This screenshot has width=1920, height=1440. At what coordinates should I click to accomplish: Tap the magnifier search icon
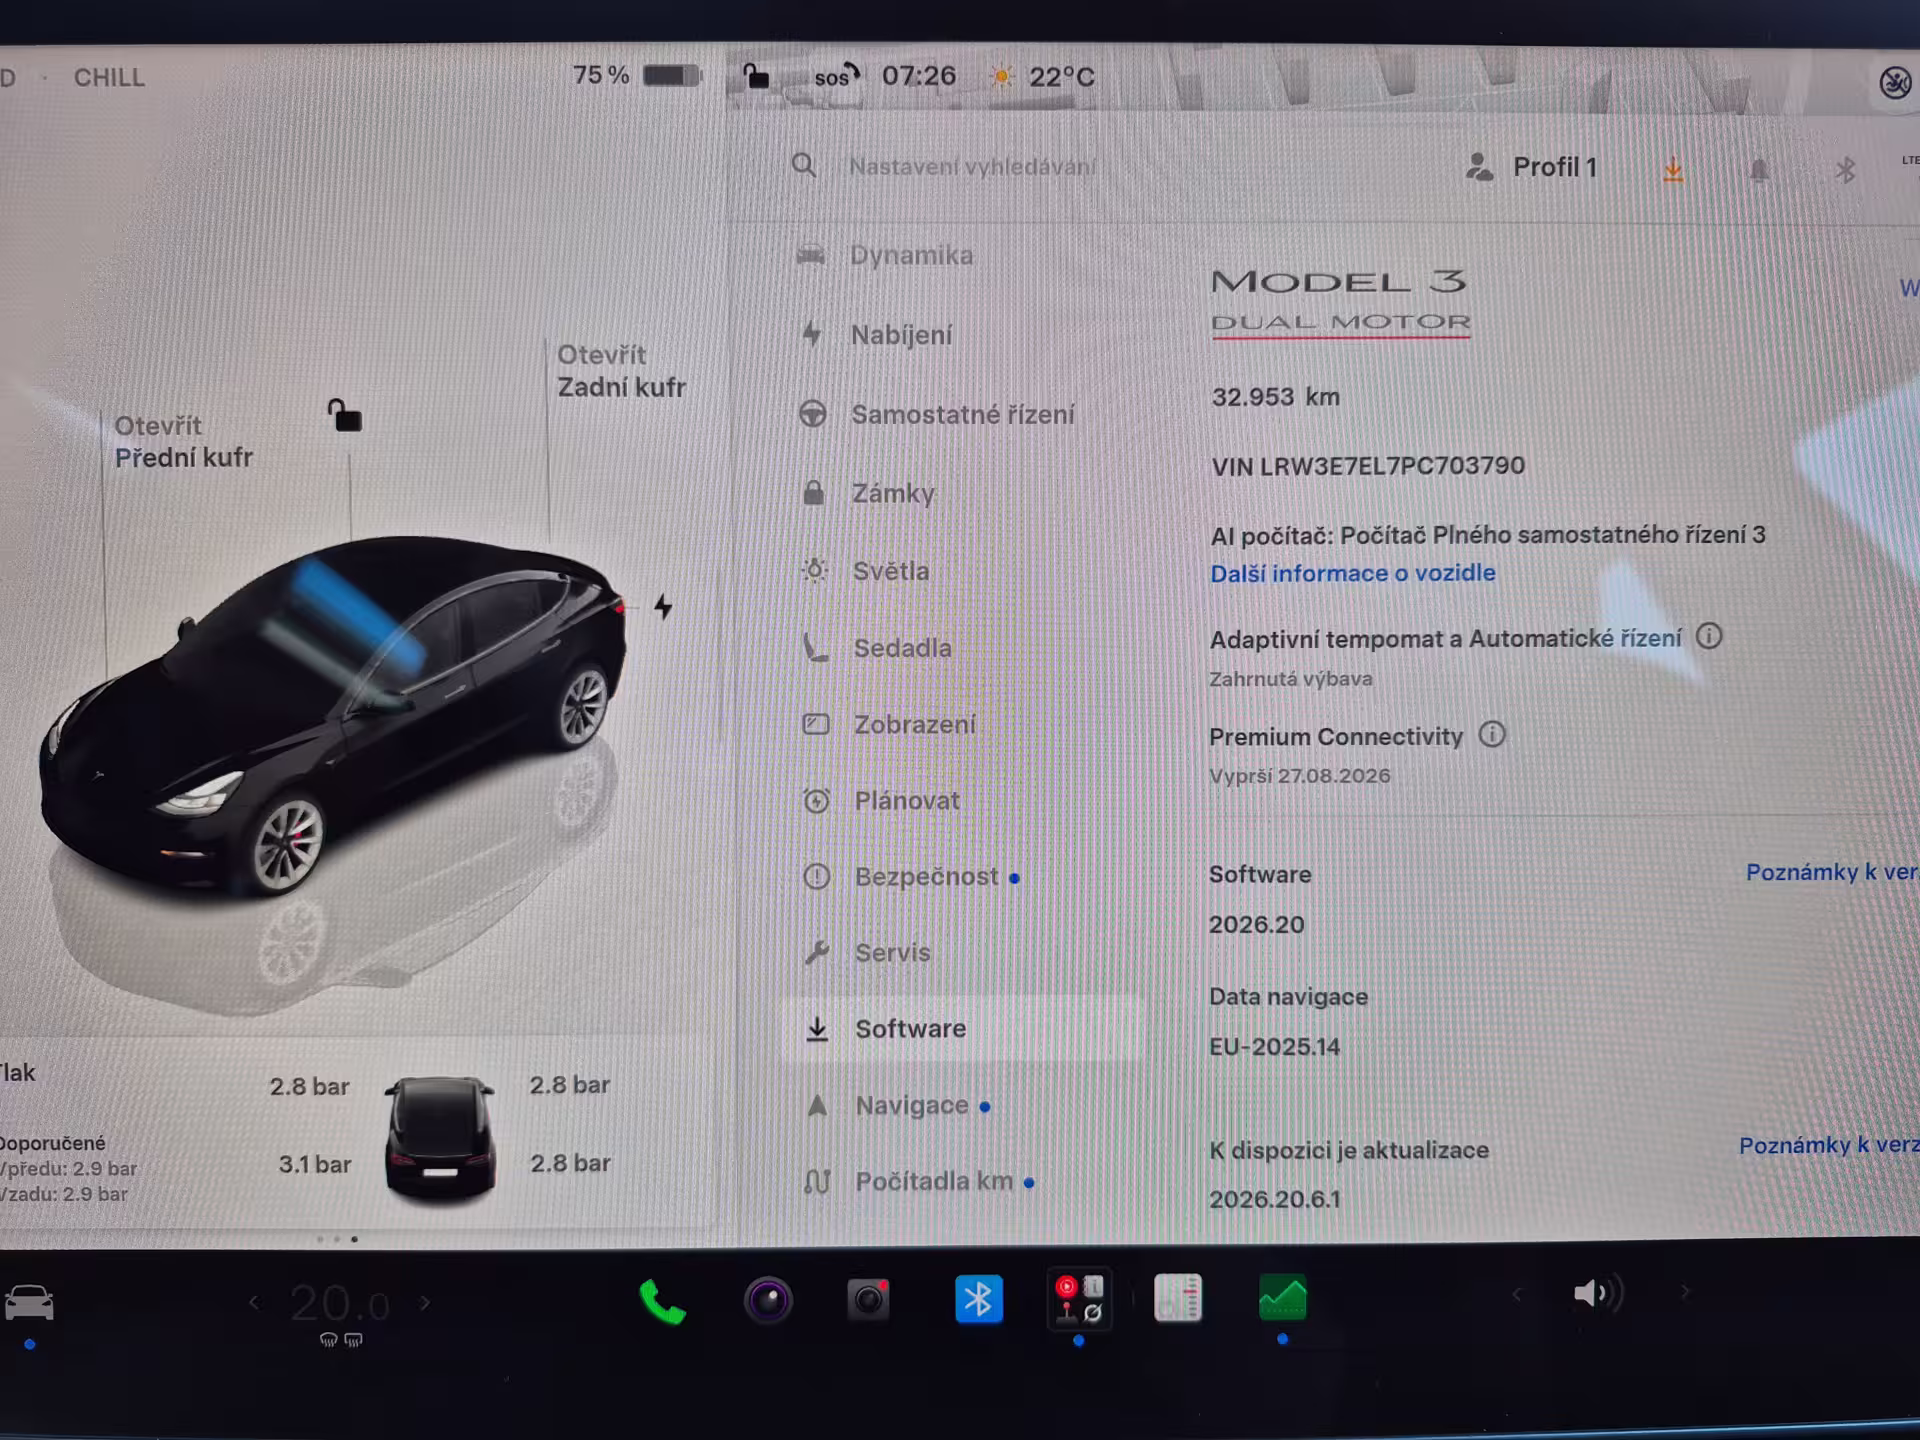804,165
